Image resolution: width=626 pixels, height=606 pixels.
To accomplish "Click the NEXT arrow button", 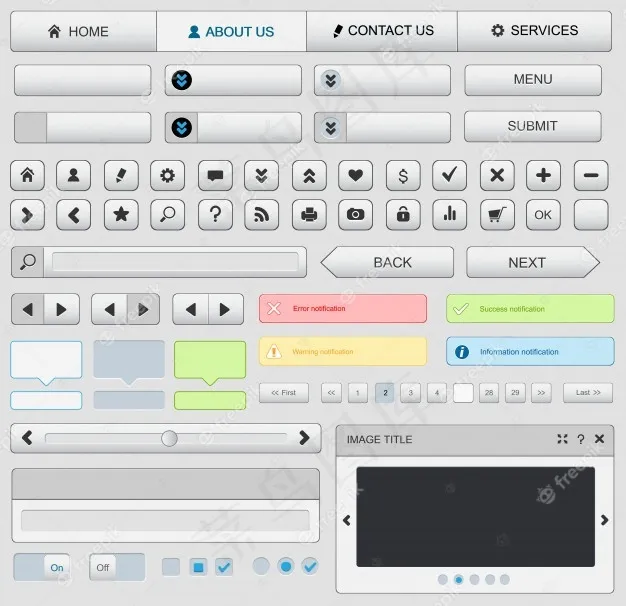I will click(x=532, y=262).
